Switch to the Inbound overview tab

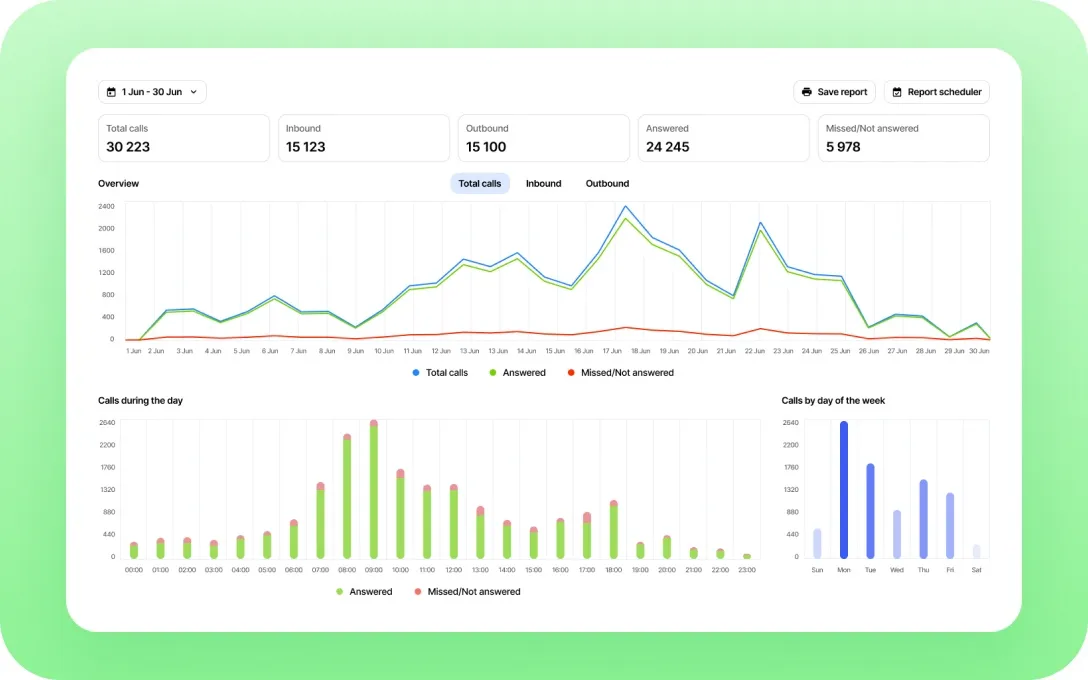[x=543, y=183]
